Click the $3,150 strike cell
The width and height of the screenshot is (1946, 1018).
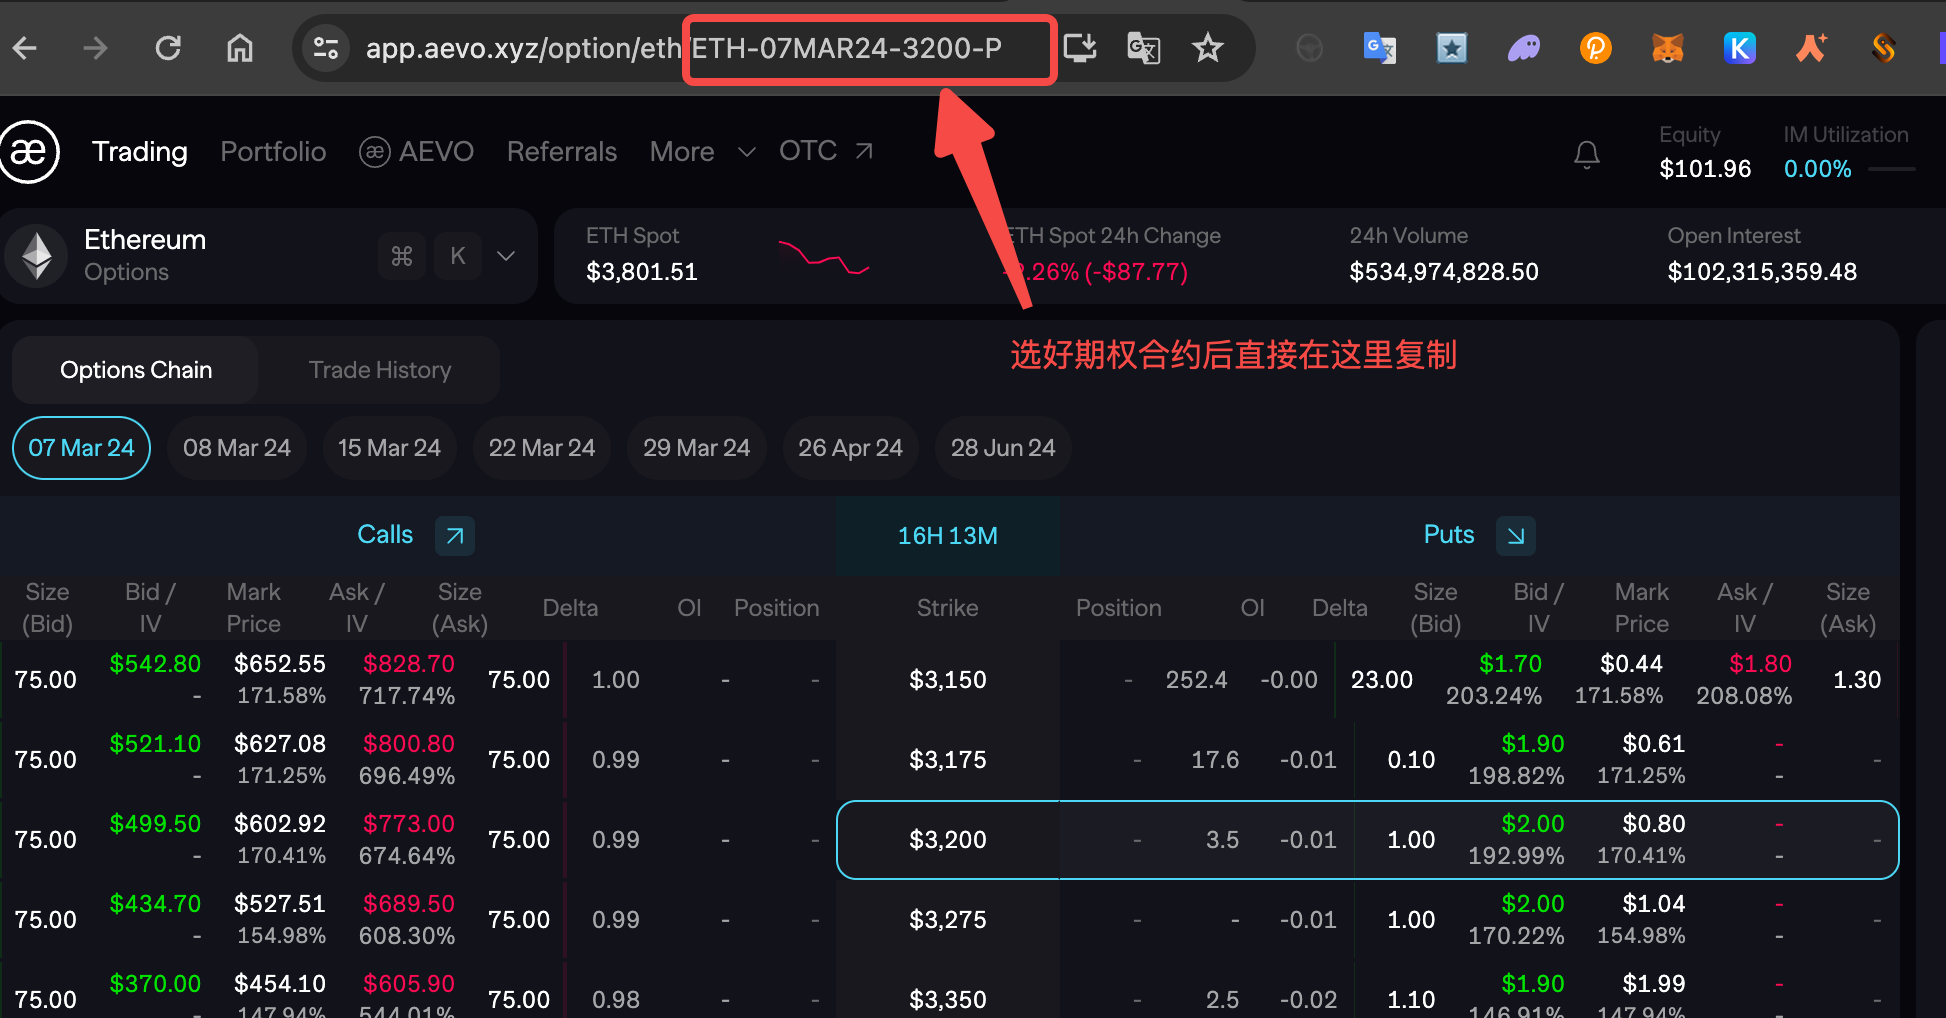click(948, 680)
